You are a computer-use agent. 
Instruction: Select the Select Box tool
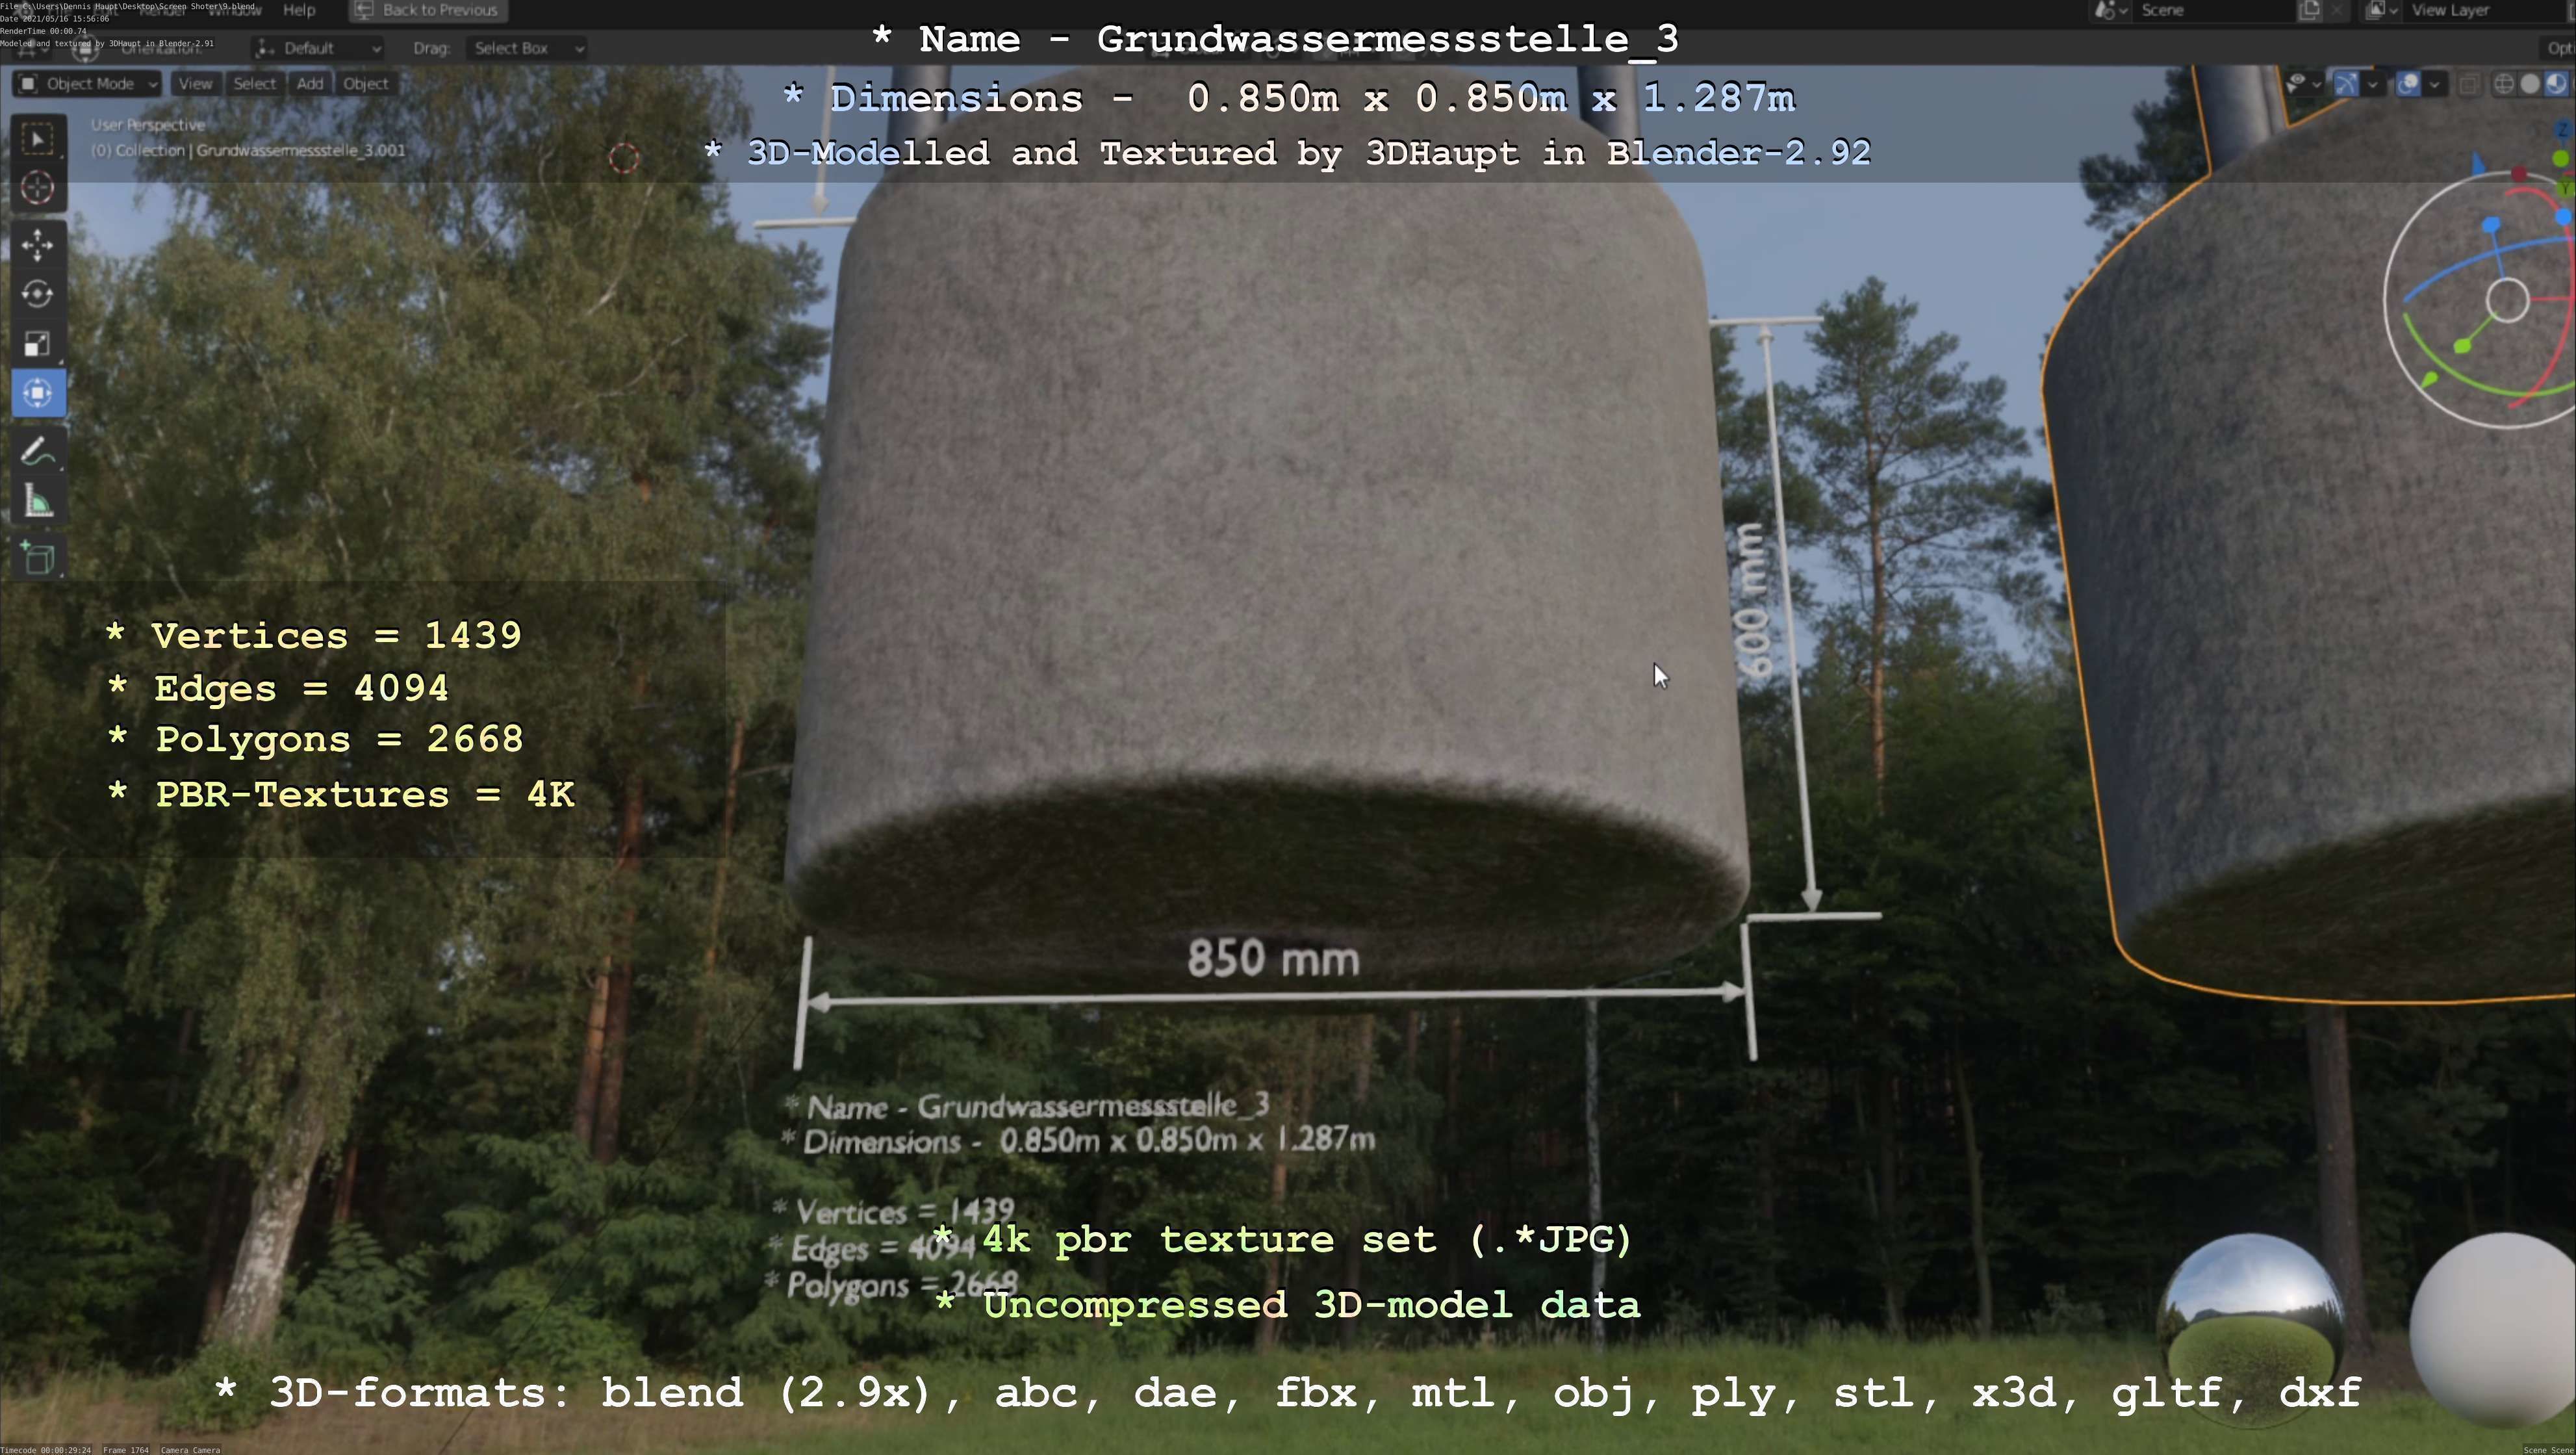point(38,139)
